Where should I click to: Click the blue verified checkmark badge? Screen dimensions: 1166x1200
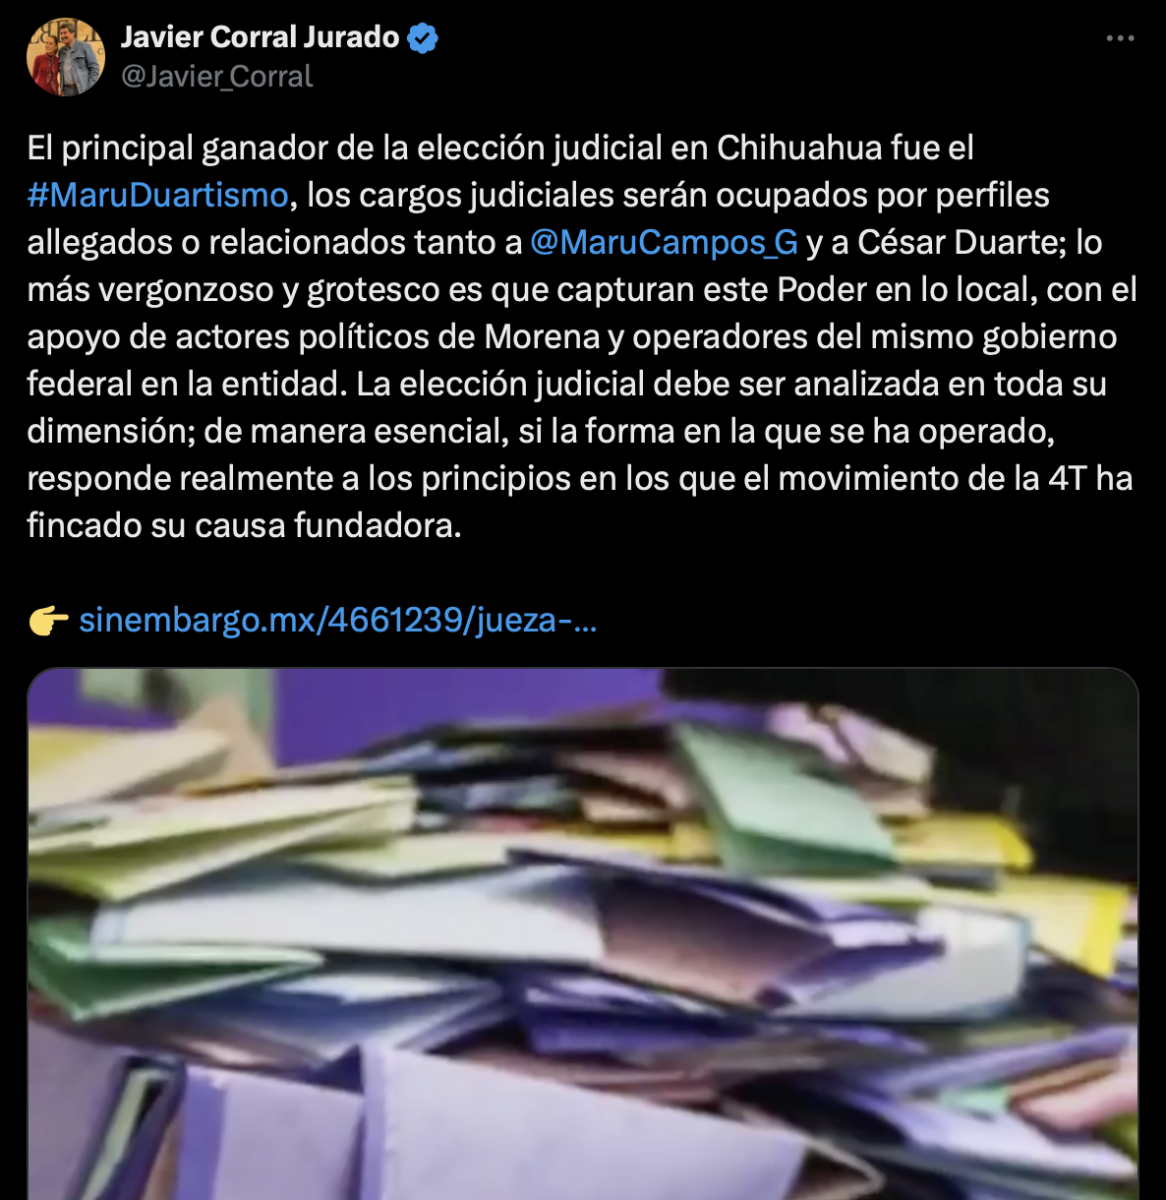[424, 38]
